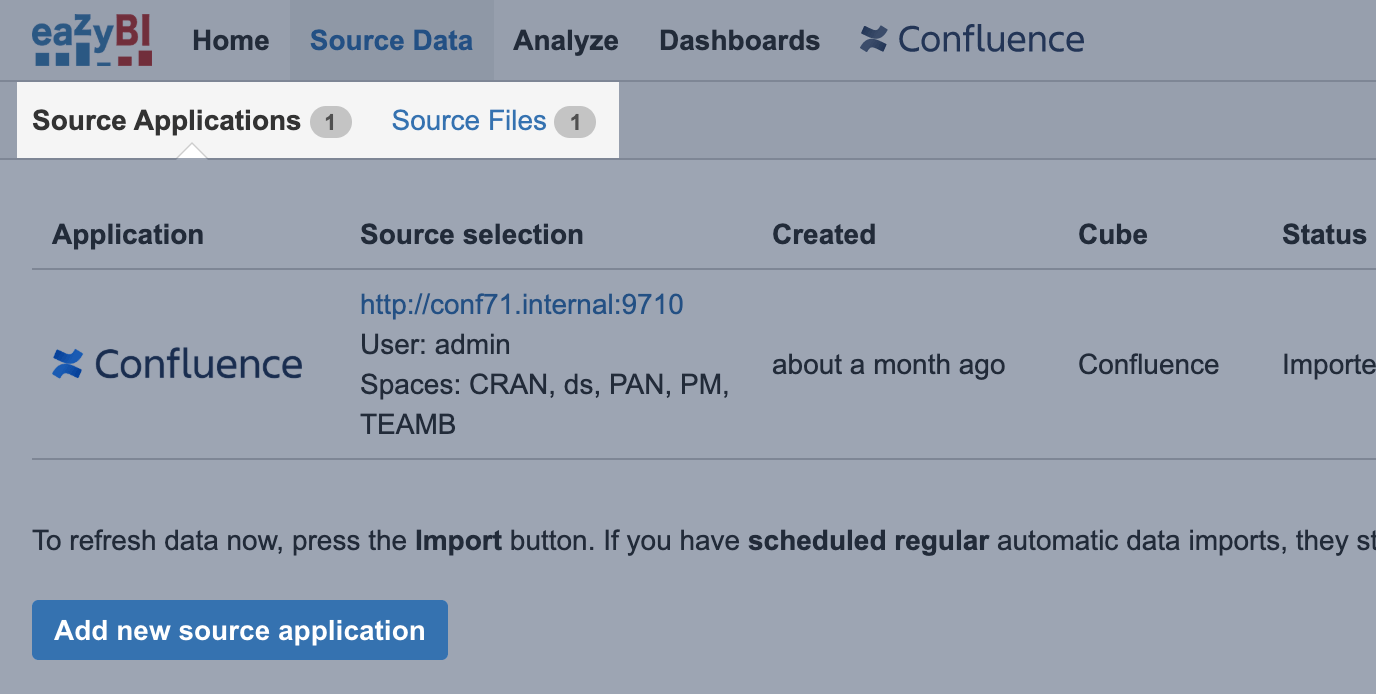Viewport: 1376px width, 694px height.
Task: Go to the Analyze section
Action: [566, 41]
